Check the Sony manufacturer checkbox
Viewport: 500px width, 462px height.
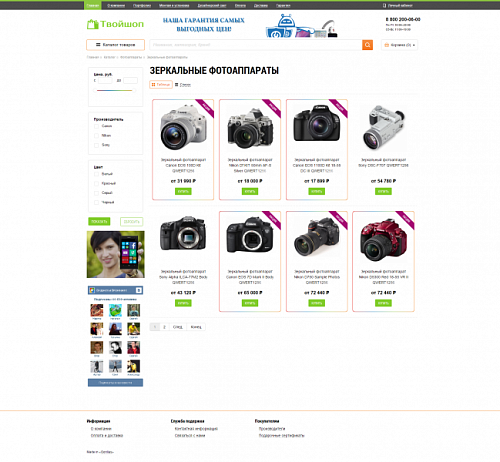(x=96, y=145)
